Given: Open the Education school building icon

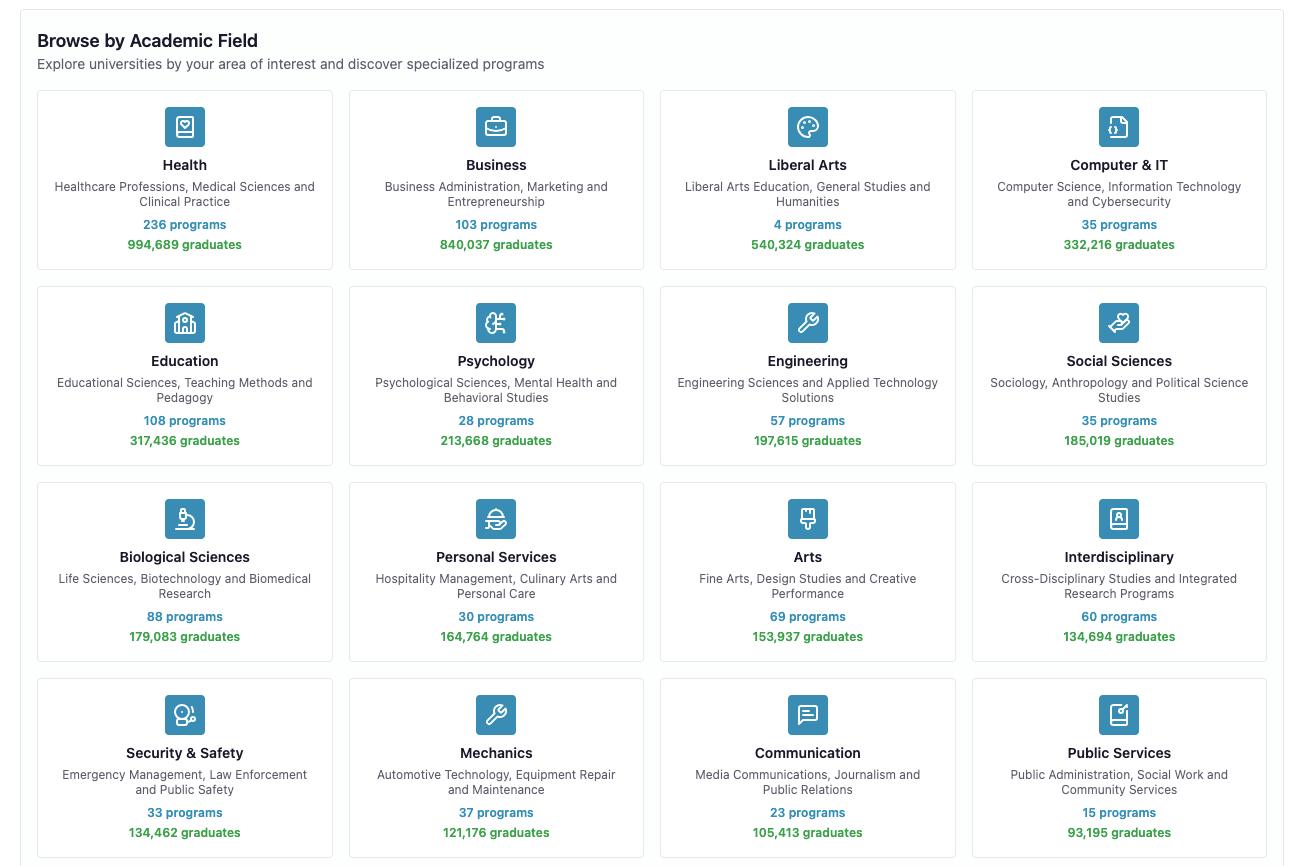Looking at the screenshot, I should (x=184, y=323).
